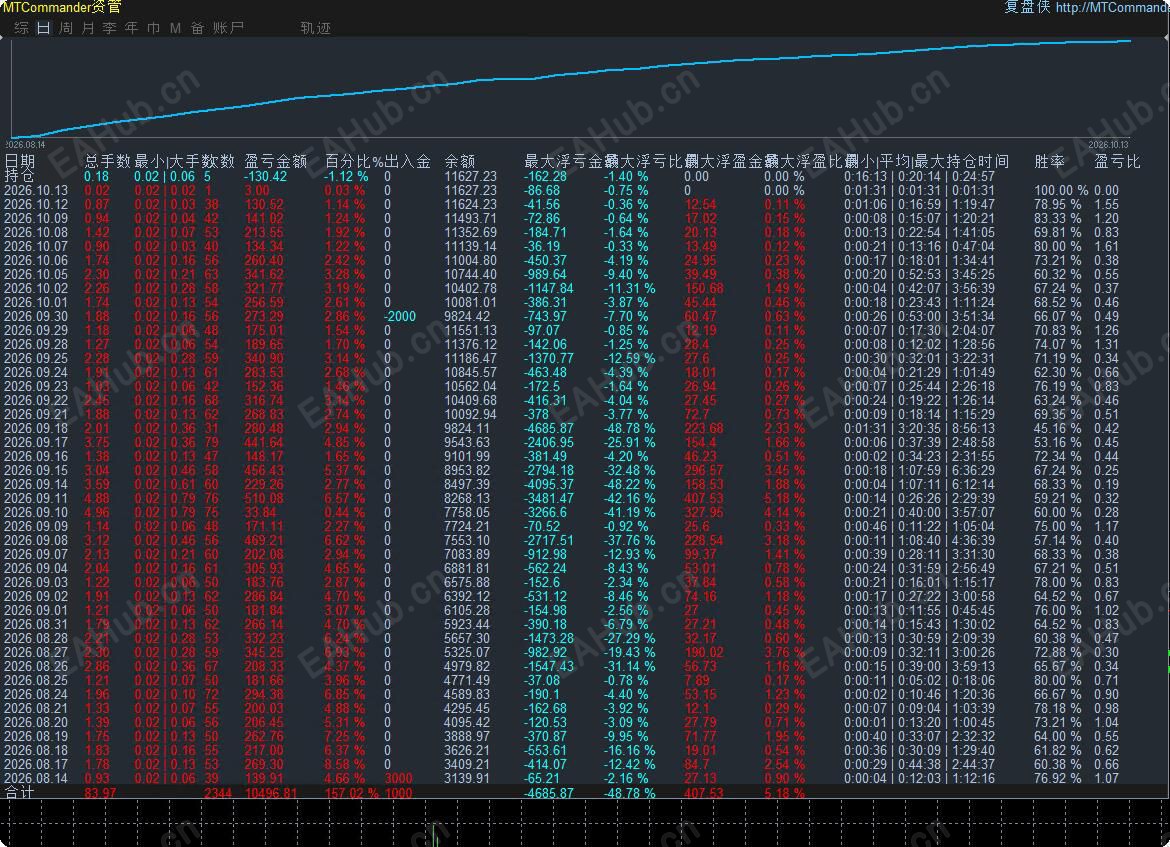Open the http://MTCommand link at top right
Image resolution: width=1170 pixels, height=847 pixels.
(1112, 7)
